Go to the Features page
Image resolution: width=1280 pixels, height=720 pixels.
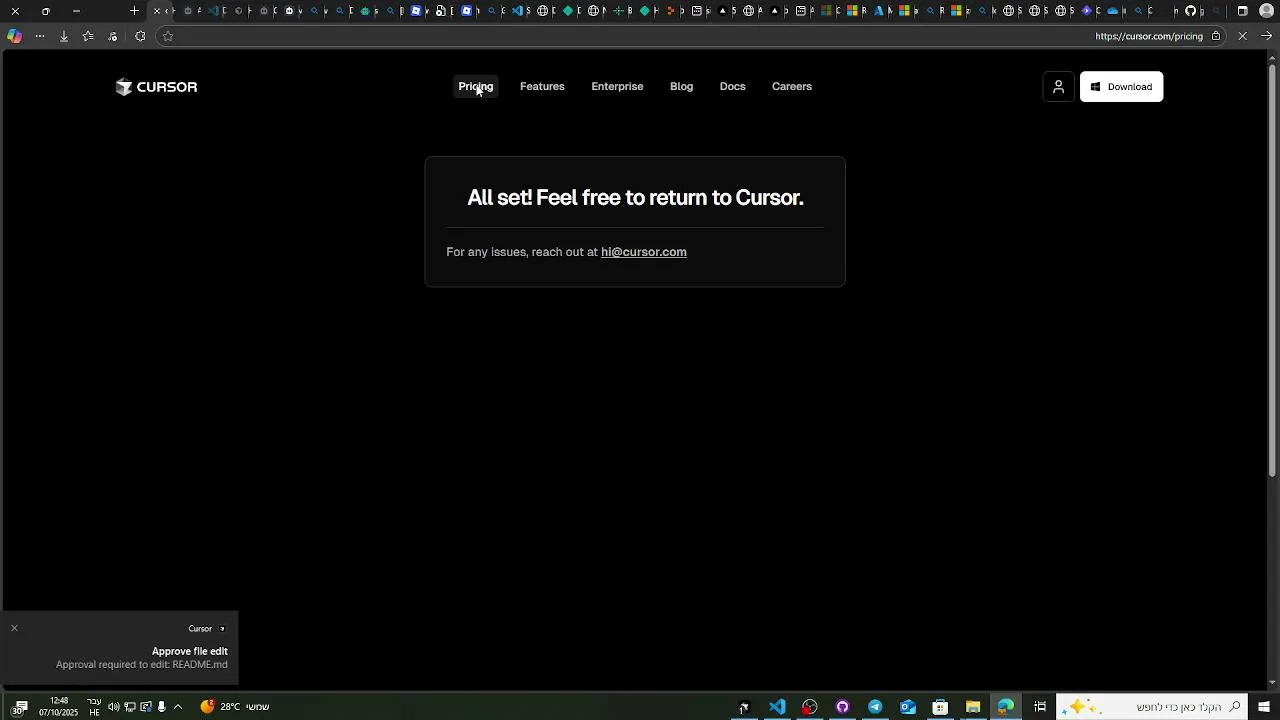coord(542,87)
